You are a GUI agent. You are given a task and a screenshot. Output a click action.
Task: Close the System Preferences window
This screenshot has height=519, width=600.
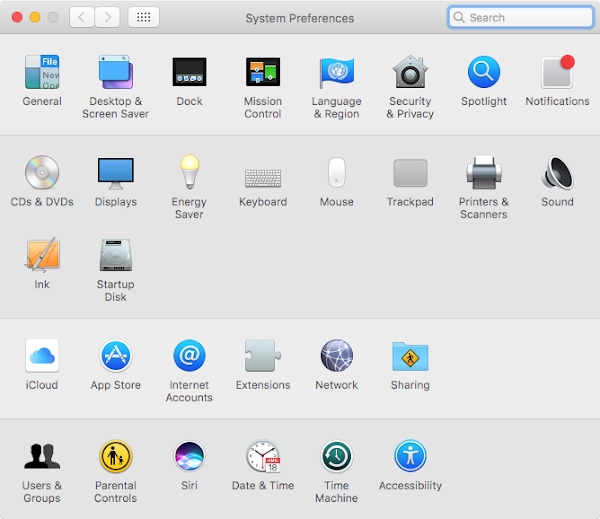[x=17, y=17]
